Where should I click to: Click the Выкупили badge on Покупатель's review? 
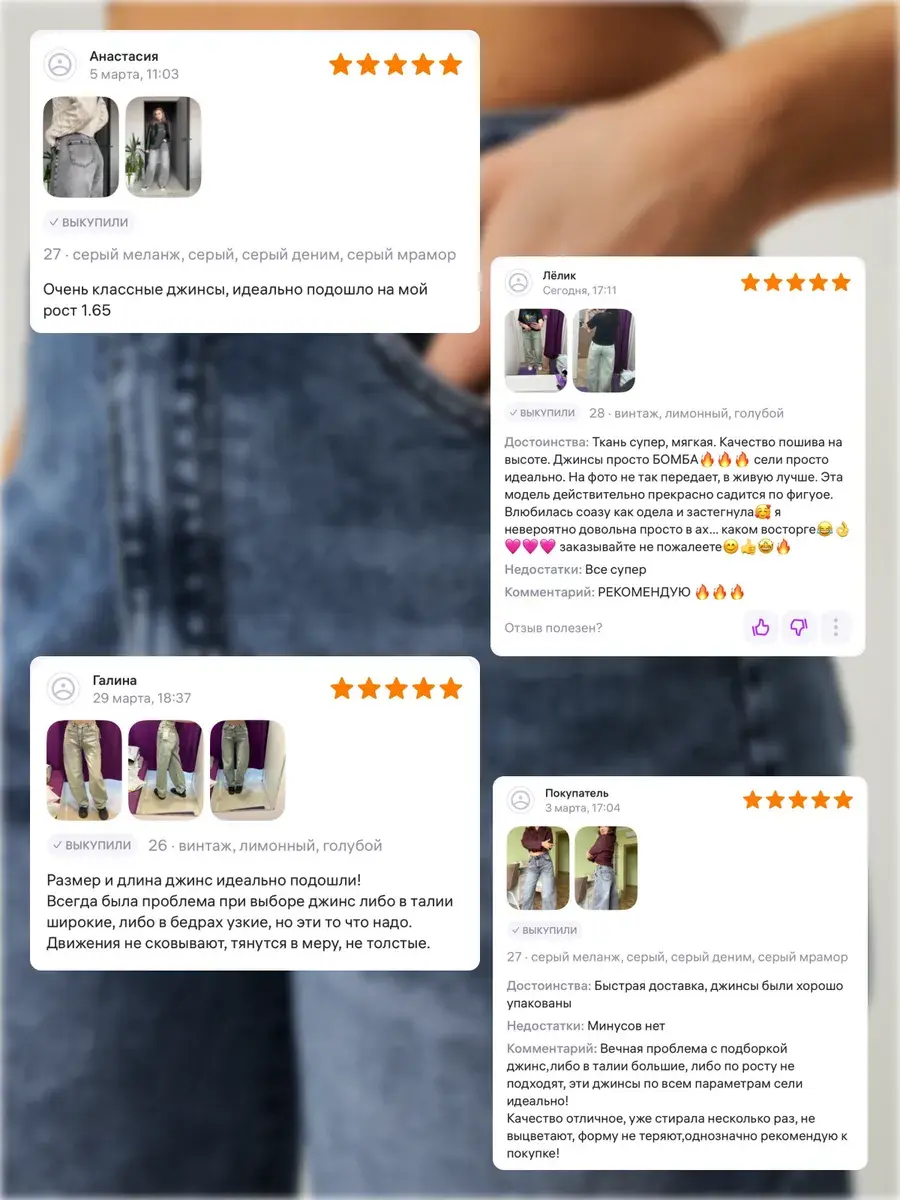pos(546,930)
